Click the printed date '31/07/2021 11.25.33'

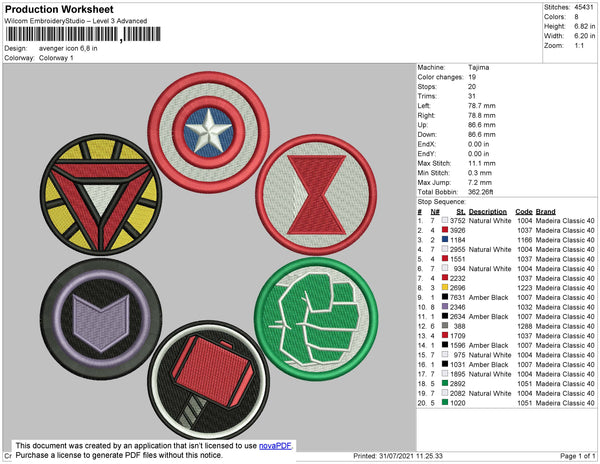411,456
